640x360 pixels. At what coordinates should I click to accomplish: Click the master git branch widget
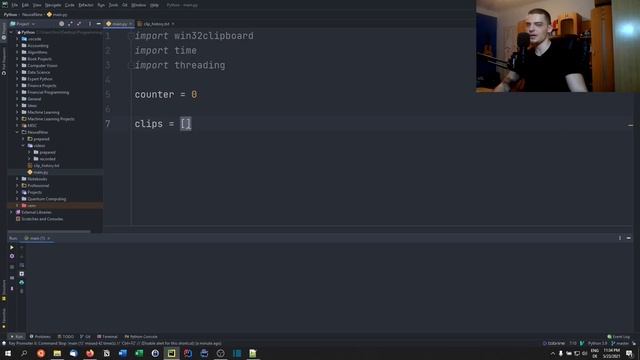tap(620, 344)
